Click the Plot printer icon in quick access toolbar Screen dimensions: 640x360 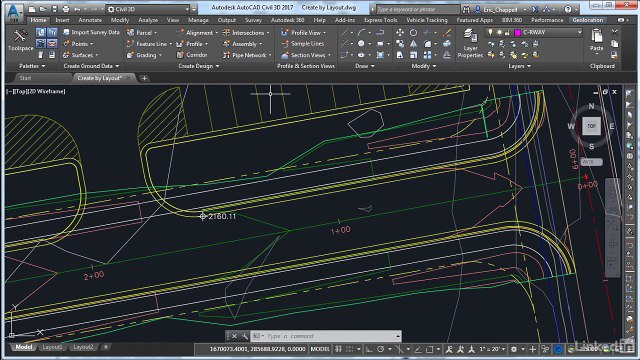(x=65, y=9)
